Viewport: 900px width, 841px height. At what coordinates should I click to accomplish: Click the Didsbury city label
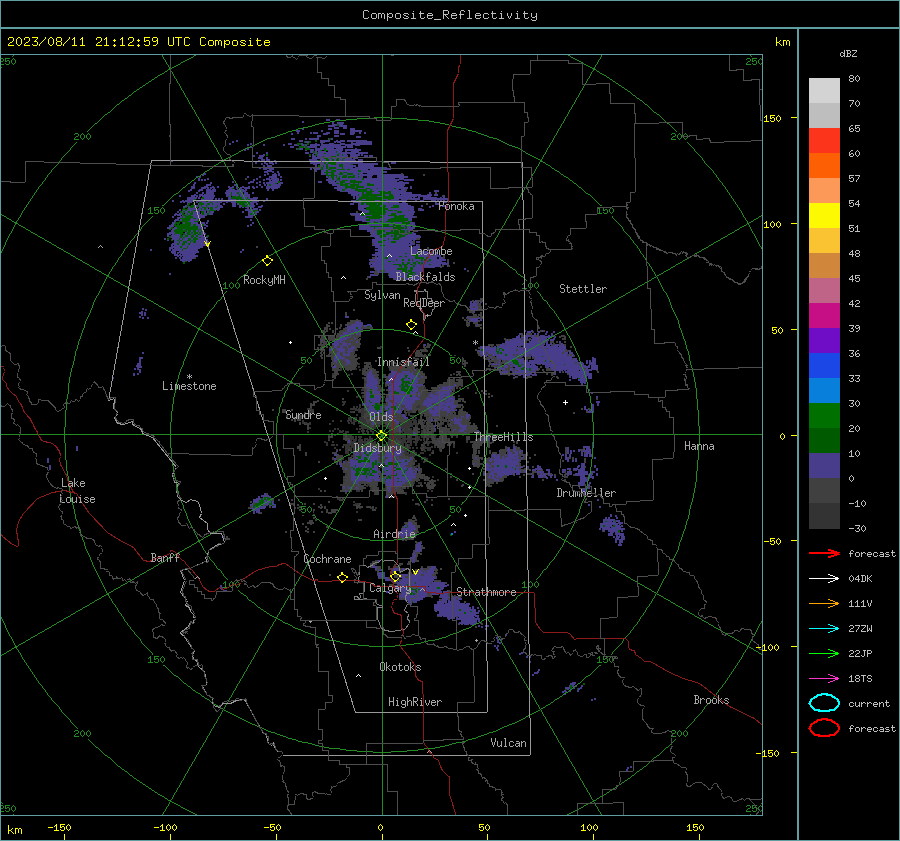377,448
